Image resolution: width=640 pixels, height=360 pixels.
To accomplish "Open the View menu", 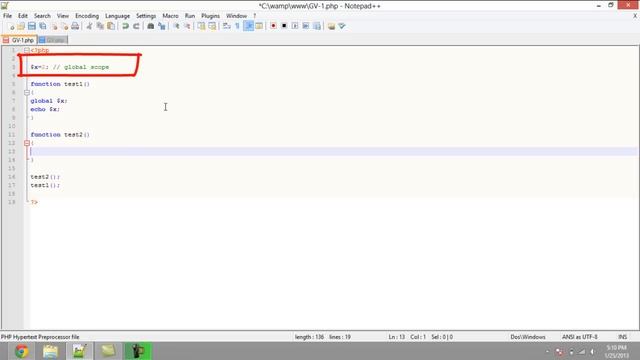I will coord(62,16).
